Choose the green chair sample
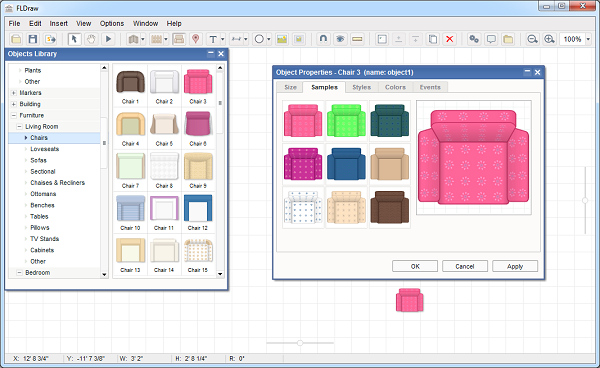This screenshot has height=368, width=600. (346, 121)
